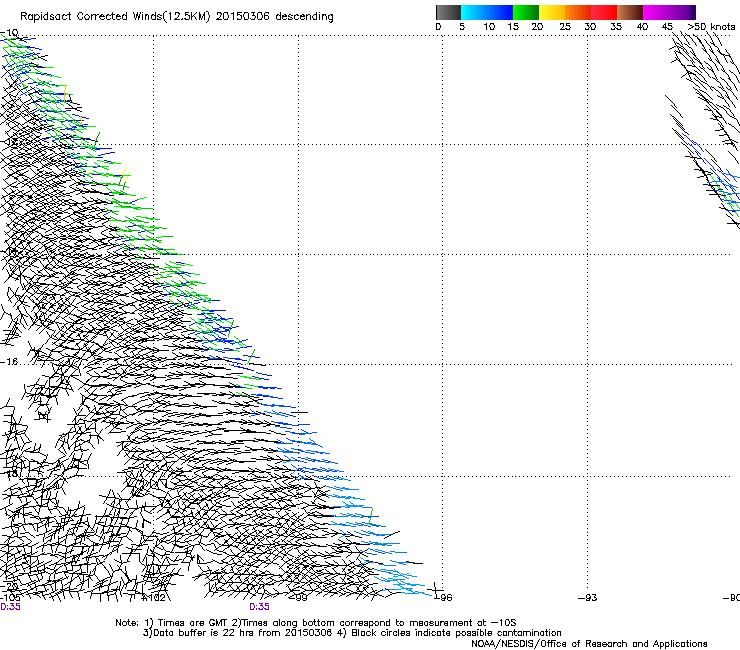The width and height of the screenshot is (740, 650).
Task: Click the 'NOAA/NESDIS/Office of Research and Applications' credit
Action: pos(589,644)
